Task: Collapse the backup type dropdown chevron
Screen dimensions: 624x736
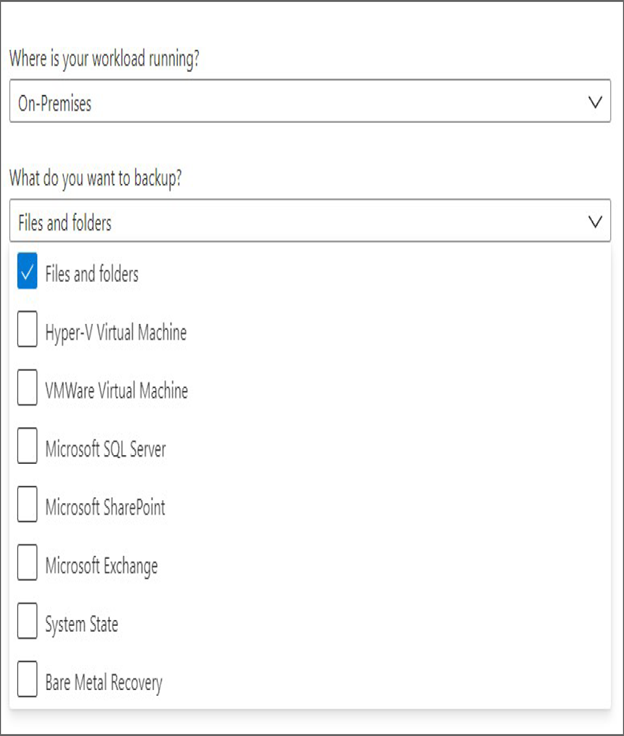Action: tap(595, 222)
